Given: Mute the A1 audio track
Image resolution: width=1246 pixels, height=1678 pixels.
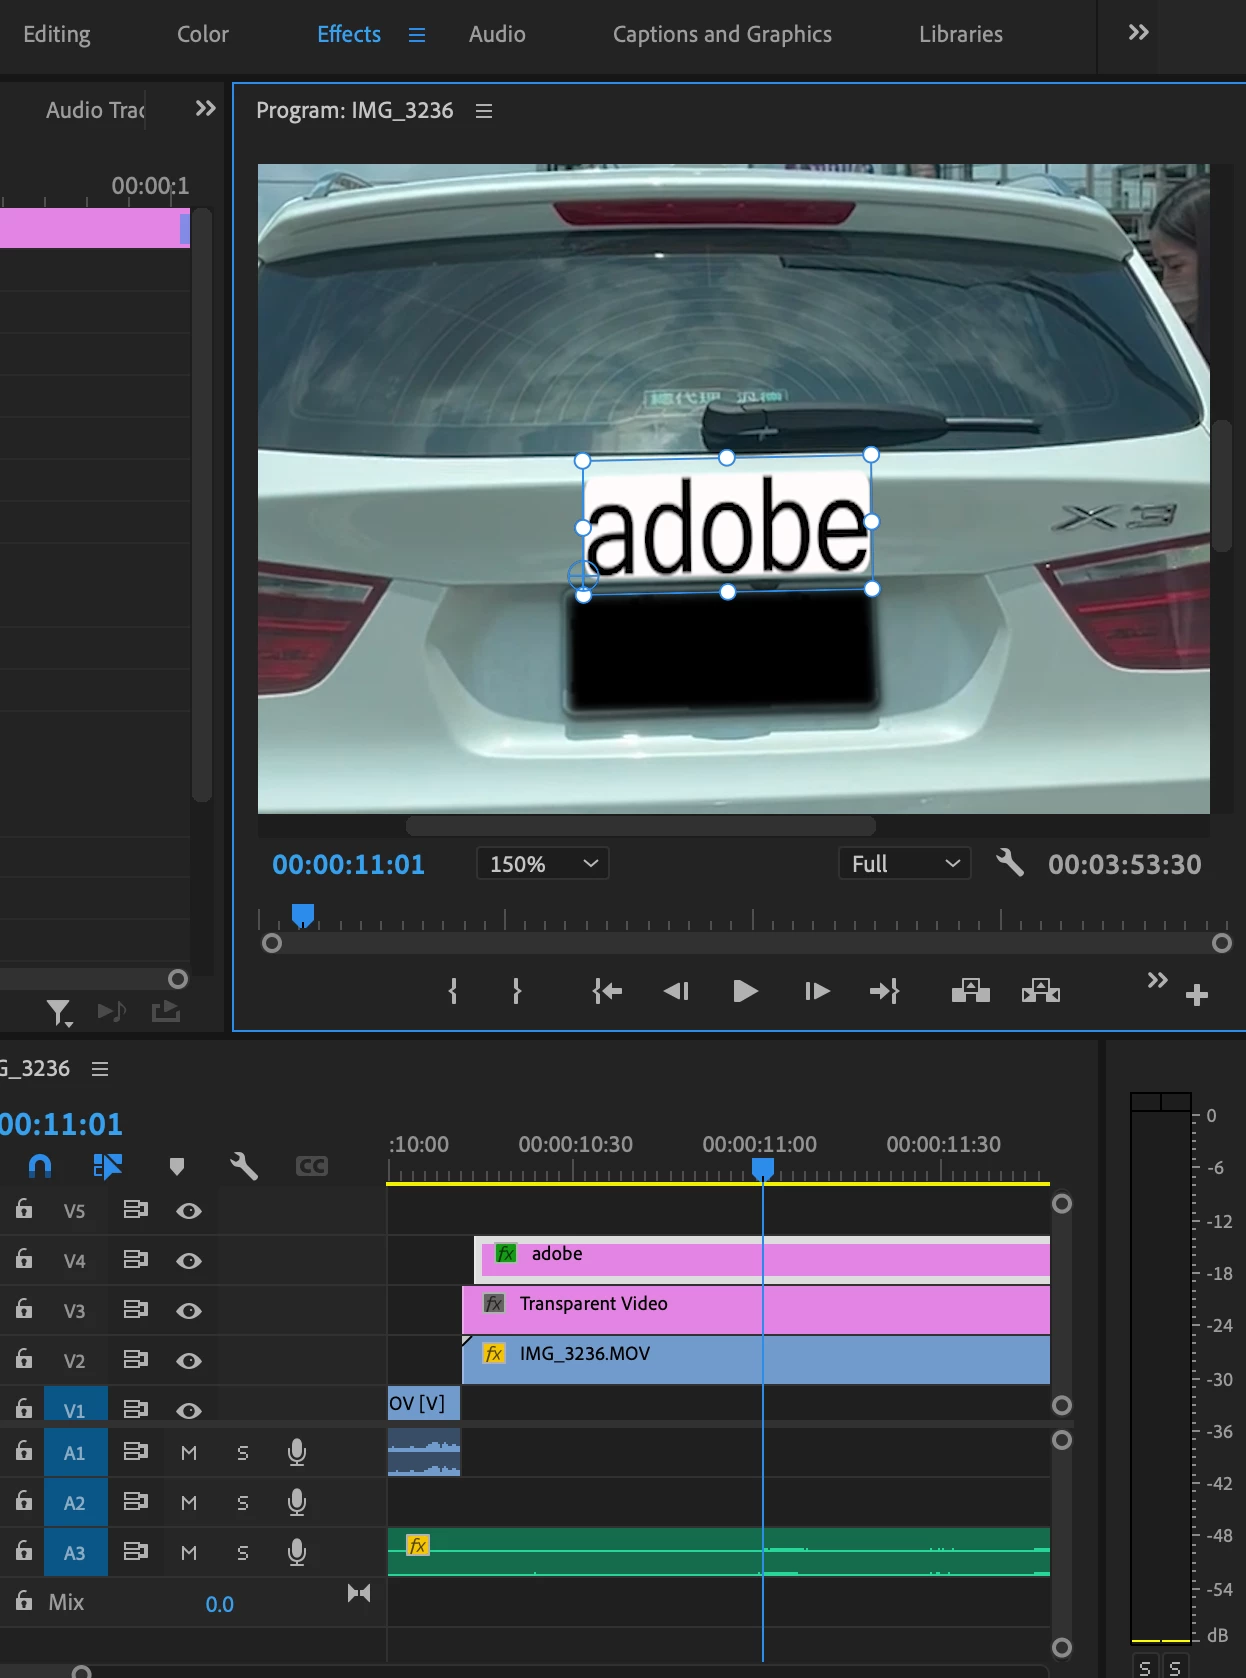Looking at the screenshot, I should (x=189, y=1453).
